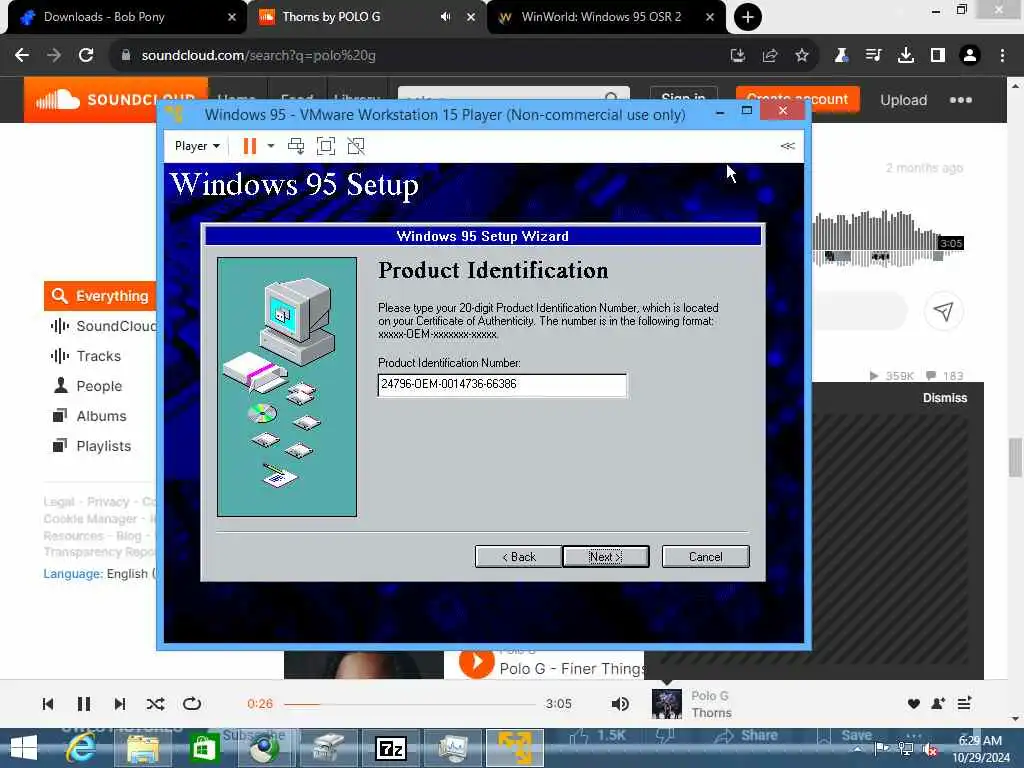
Task: Toggle the Chrome side panel
Action: coord(938,56)
